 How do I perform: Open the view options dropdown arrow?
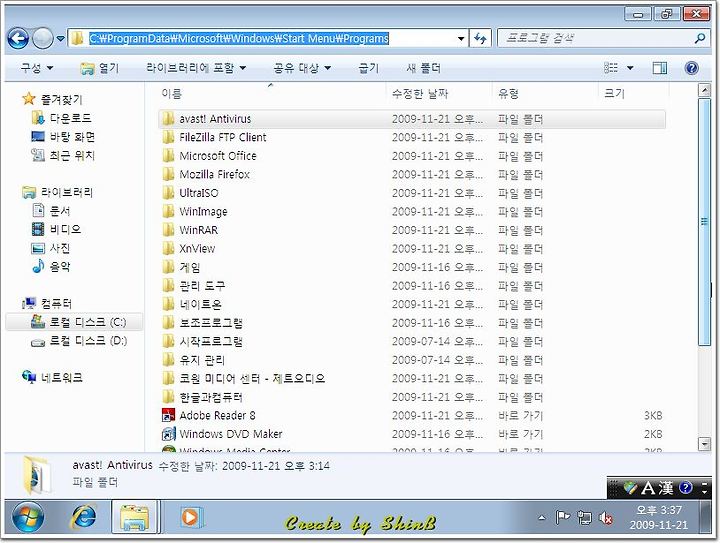pos(630,68)
